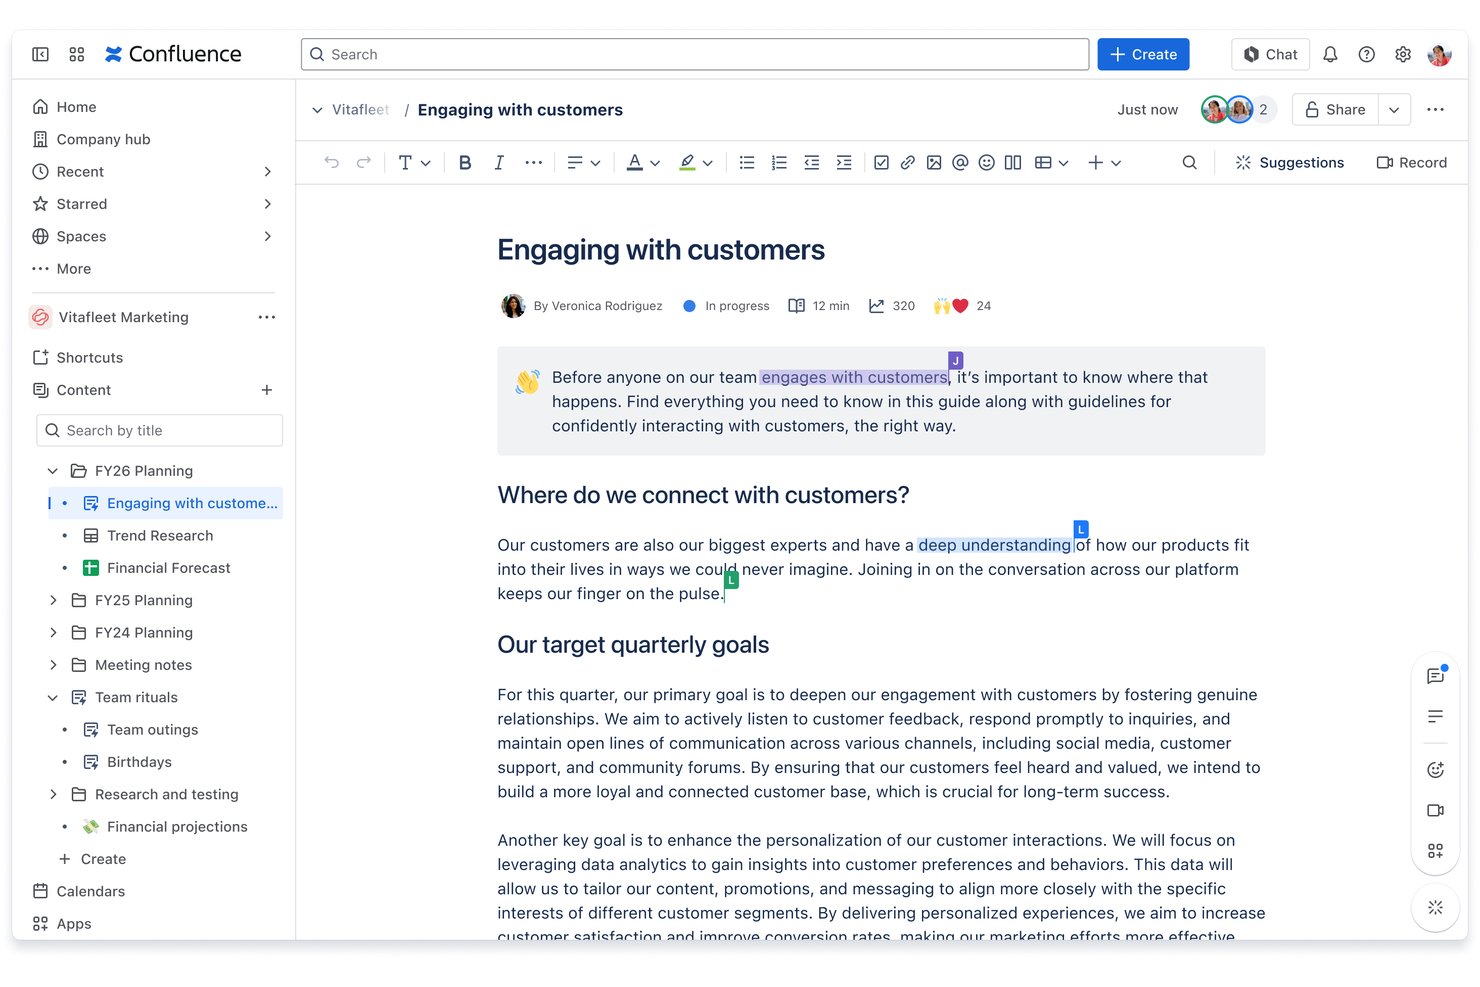1480x987 pixels.
Task: Open more text formatting options
Action: 534,162
